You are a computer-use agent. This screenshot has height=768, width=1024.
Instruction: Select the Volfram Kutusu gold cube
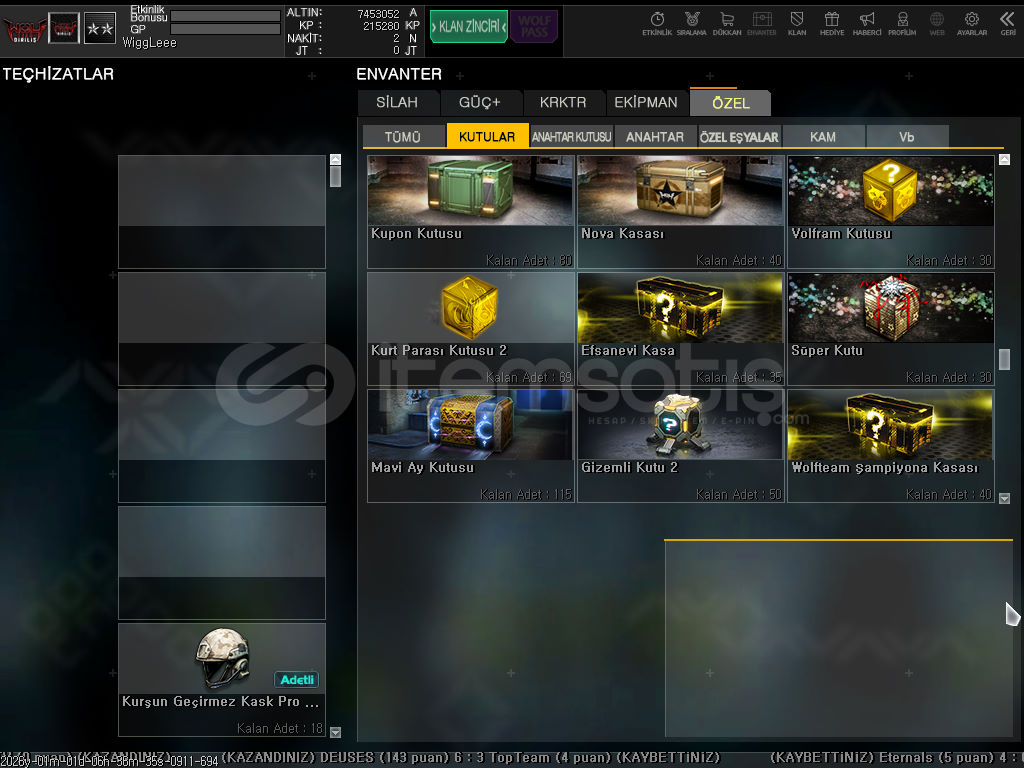pyautogui.click(x=891, y=212)
